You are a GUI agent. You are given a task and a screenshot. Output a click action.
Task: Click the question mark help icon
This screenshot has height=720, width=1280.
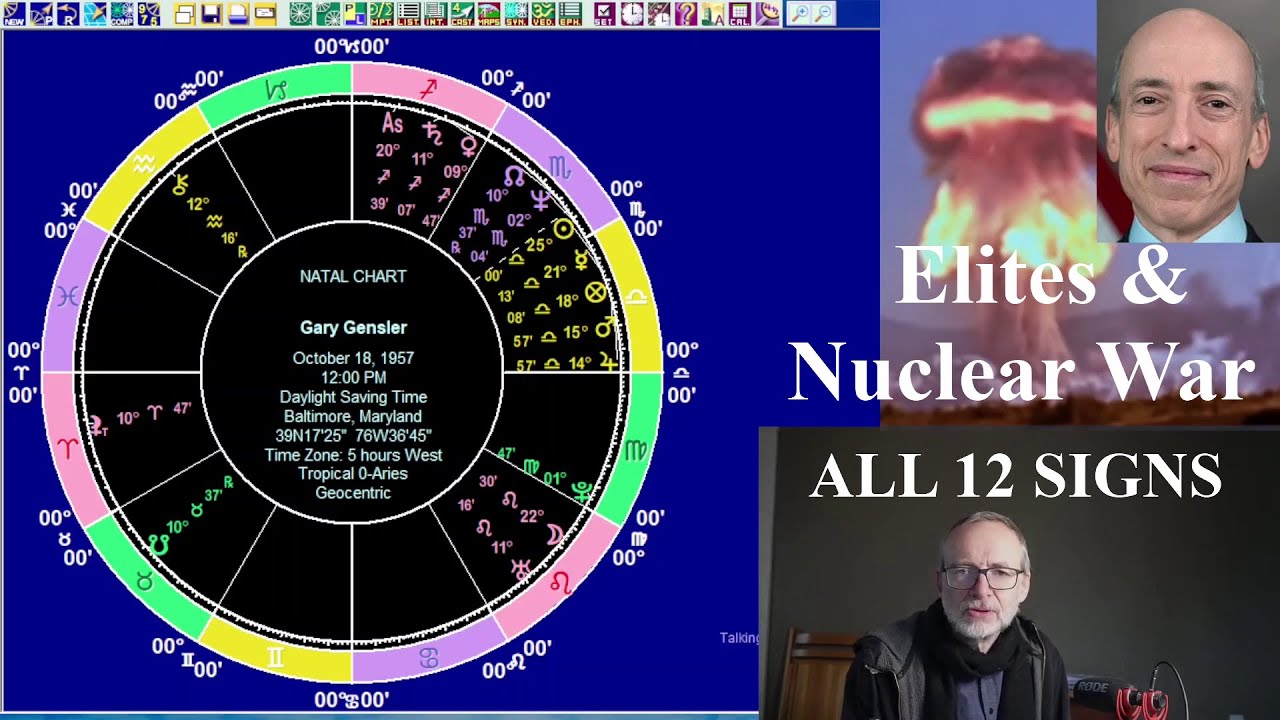click(686, 14)
